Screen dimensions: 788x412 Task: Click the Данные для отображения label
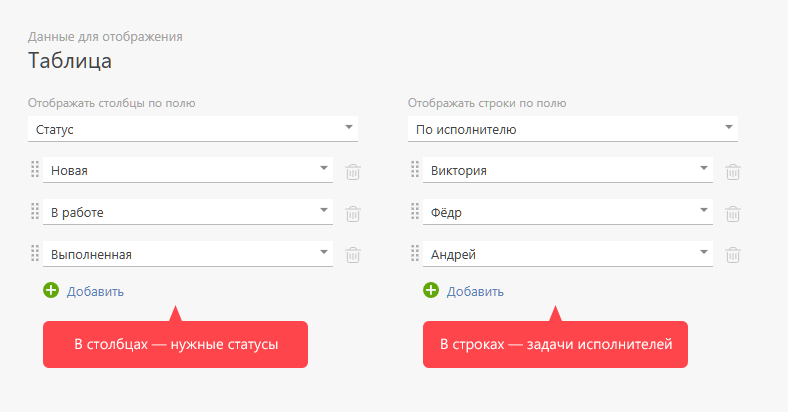point(105,37)
